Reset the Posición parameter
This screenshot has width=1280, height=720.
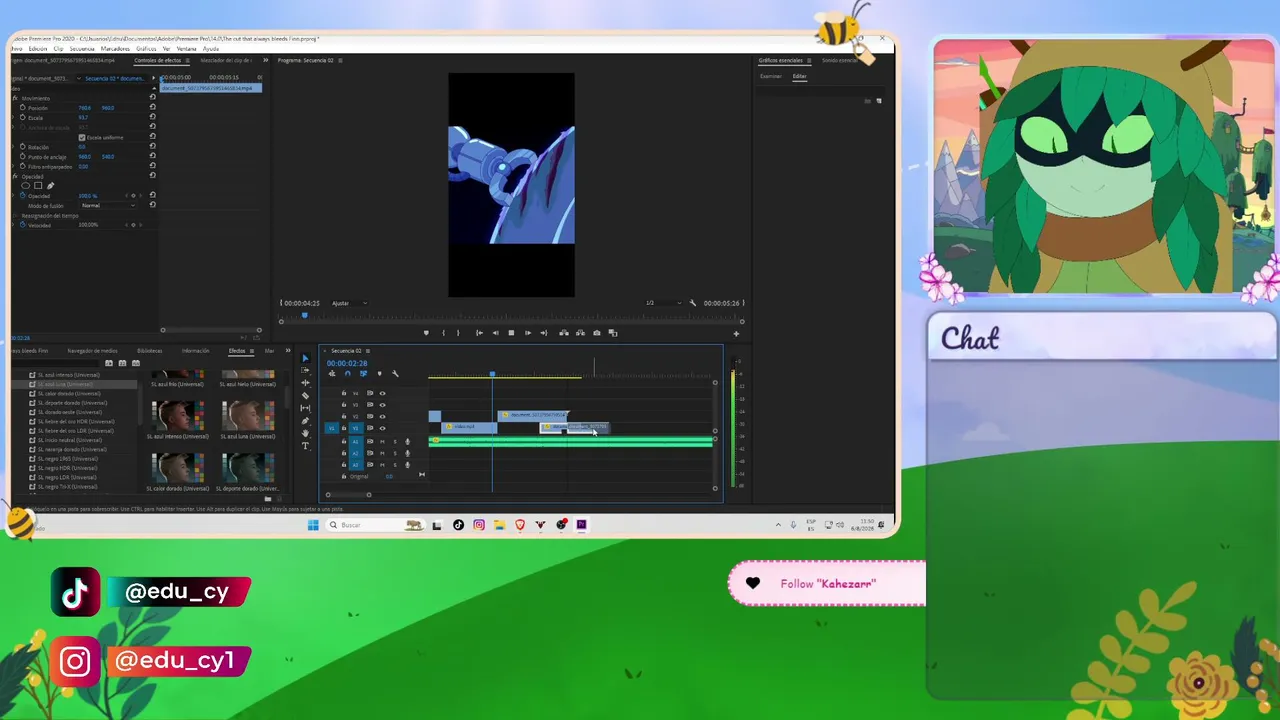tap(152, 107)
